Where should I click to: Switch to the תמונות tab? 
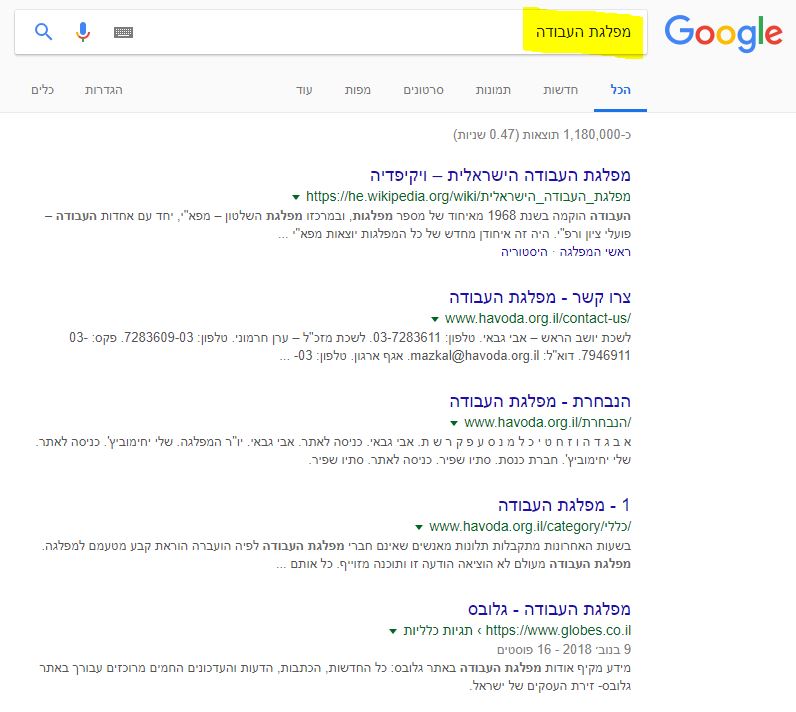(x=493, y=90)
